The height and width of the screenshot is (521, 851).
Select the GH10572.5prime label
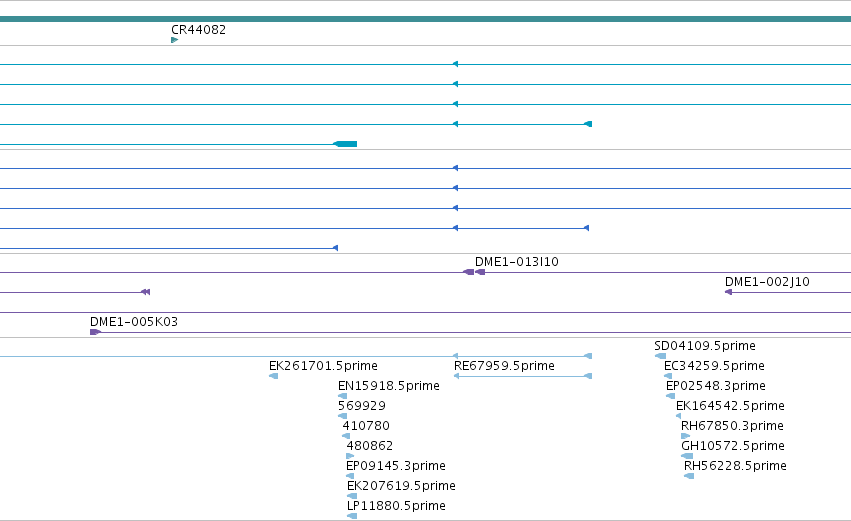click(x=733, y=446)
